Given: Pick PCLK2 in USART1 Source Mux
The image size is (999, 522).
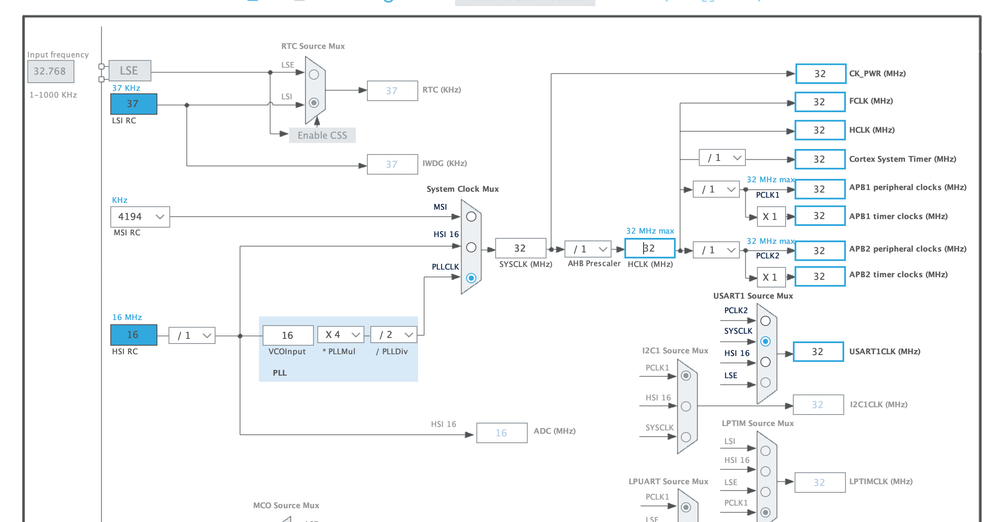Looking at the screenshot, I should [766, 321].
